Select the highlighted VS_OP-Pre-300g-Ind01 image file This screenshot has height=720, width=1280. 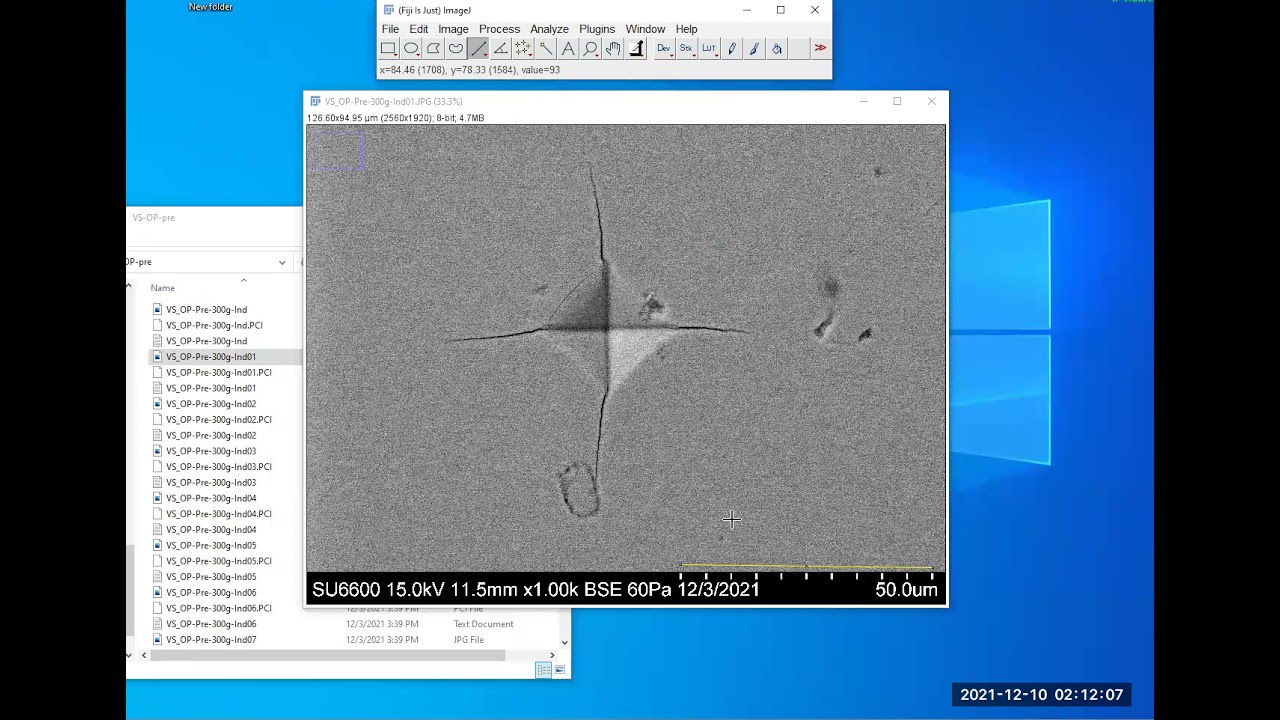coord(211,357)
